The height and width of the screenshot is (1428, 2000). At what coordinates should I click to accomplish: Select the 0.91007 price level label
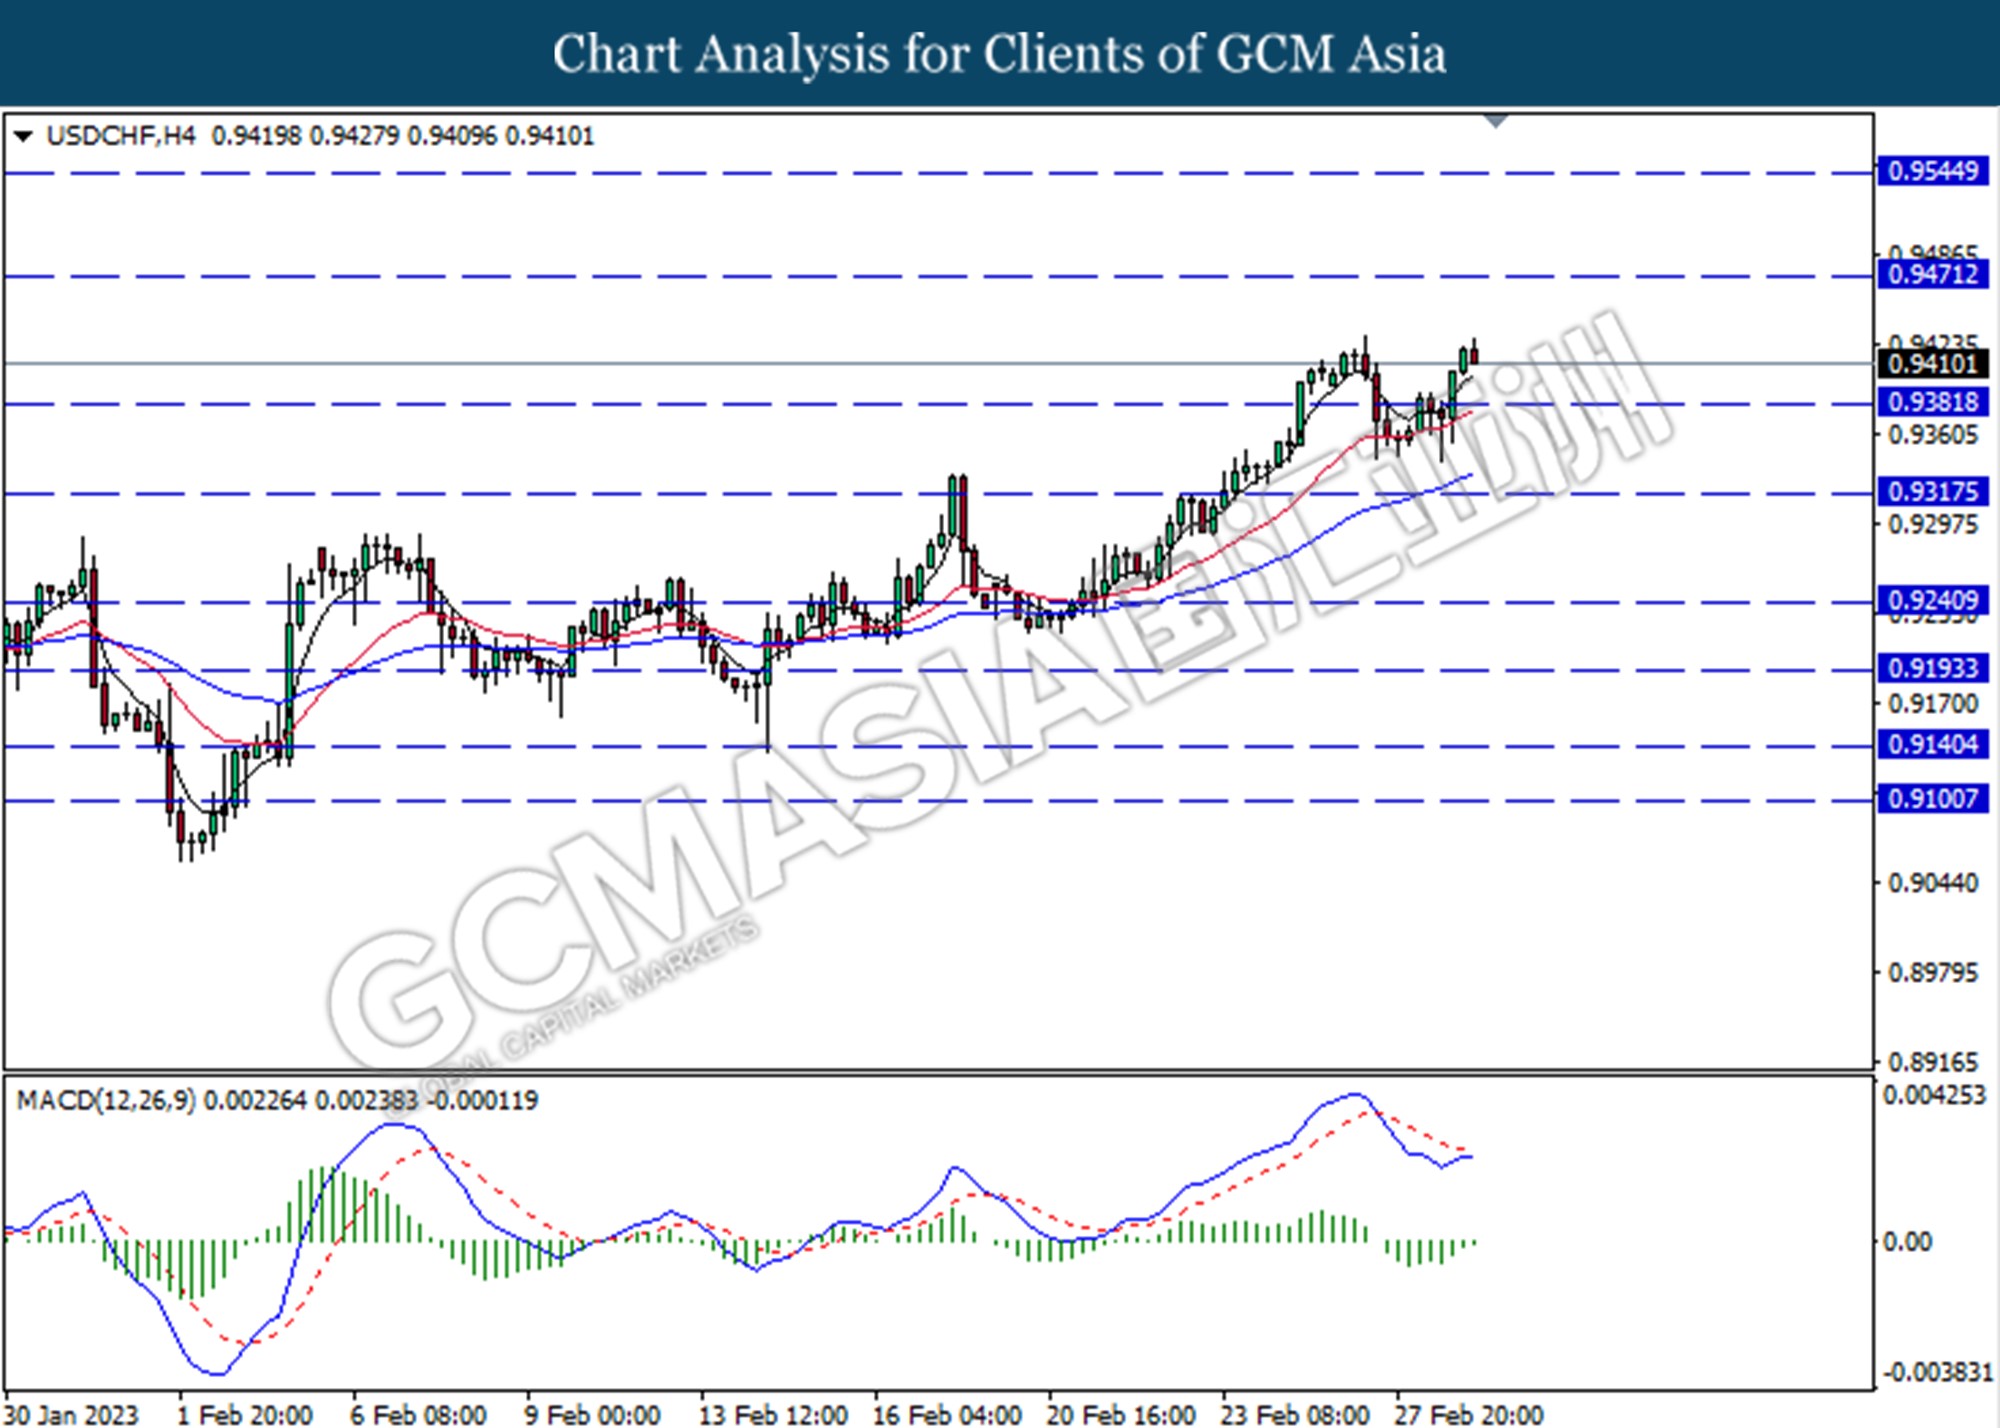(x=1932, y=799)
